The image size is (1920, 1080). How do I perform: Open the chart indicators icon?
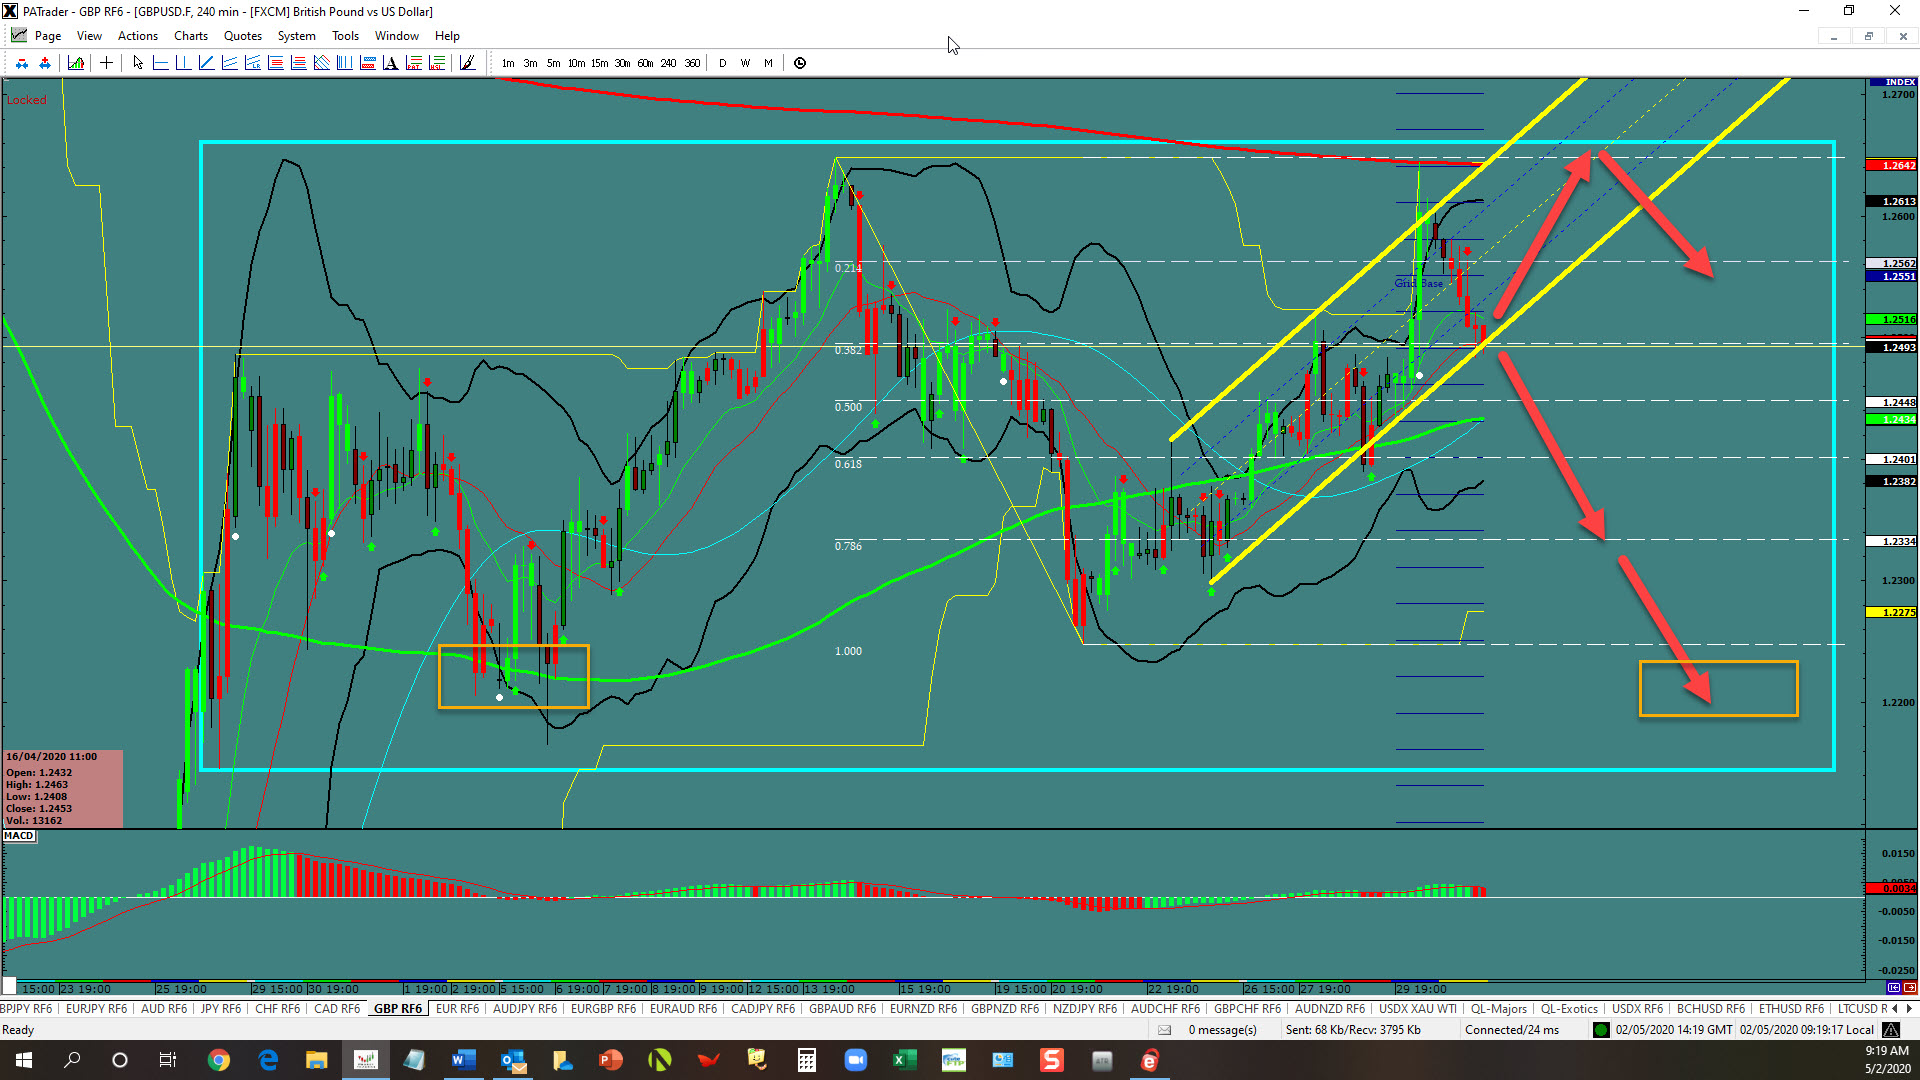tap(76, 63)
